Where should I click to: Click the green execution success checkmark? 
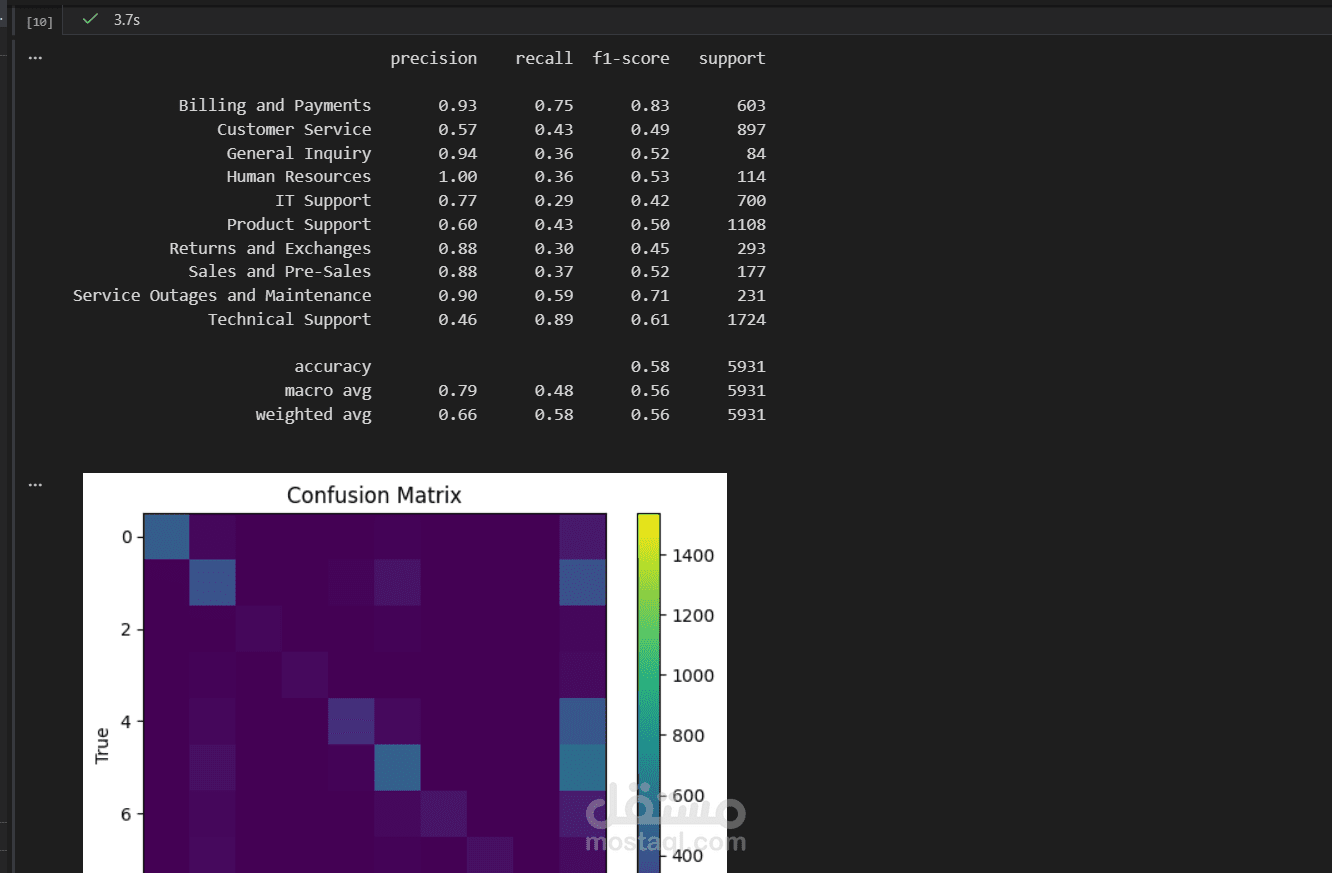click(91, 19)
